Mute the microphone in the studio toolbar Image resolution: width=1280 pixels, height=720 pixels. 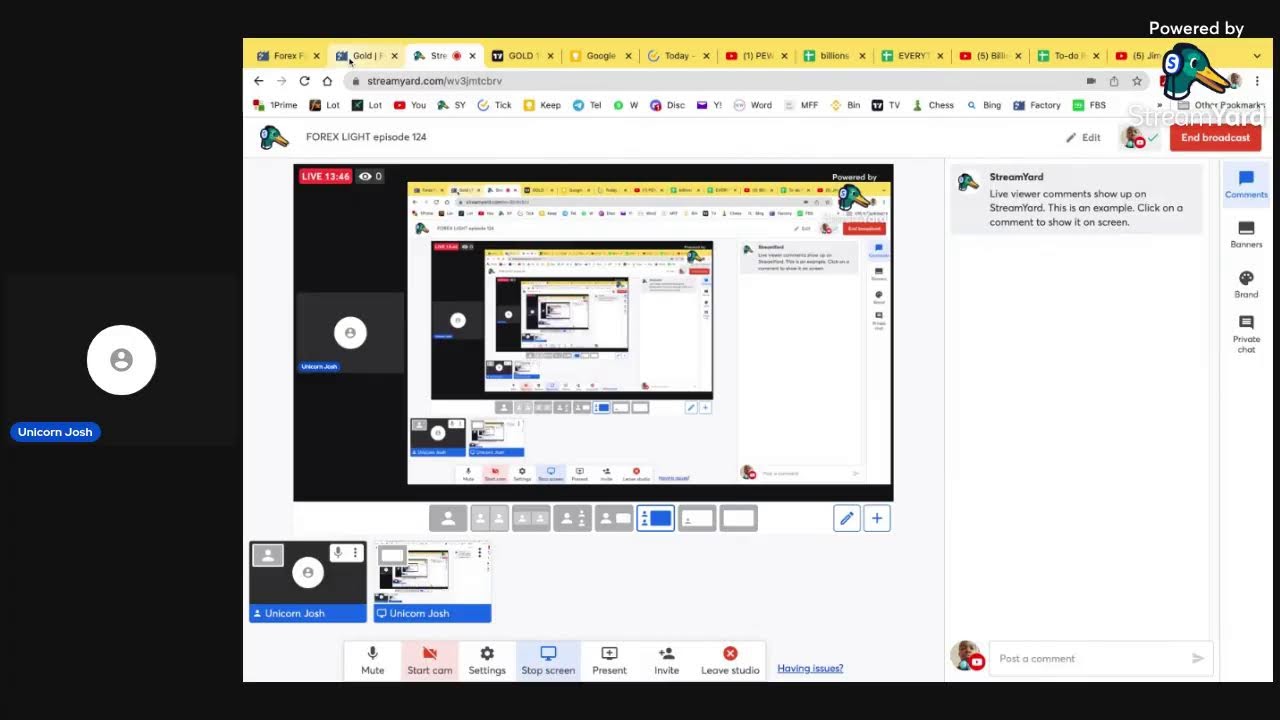372,661
